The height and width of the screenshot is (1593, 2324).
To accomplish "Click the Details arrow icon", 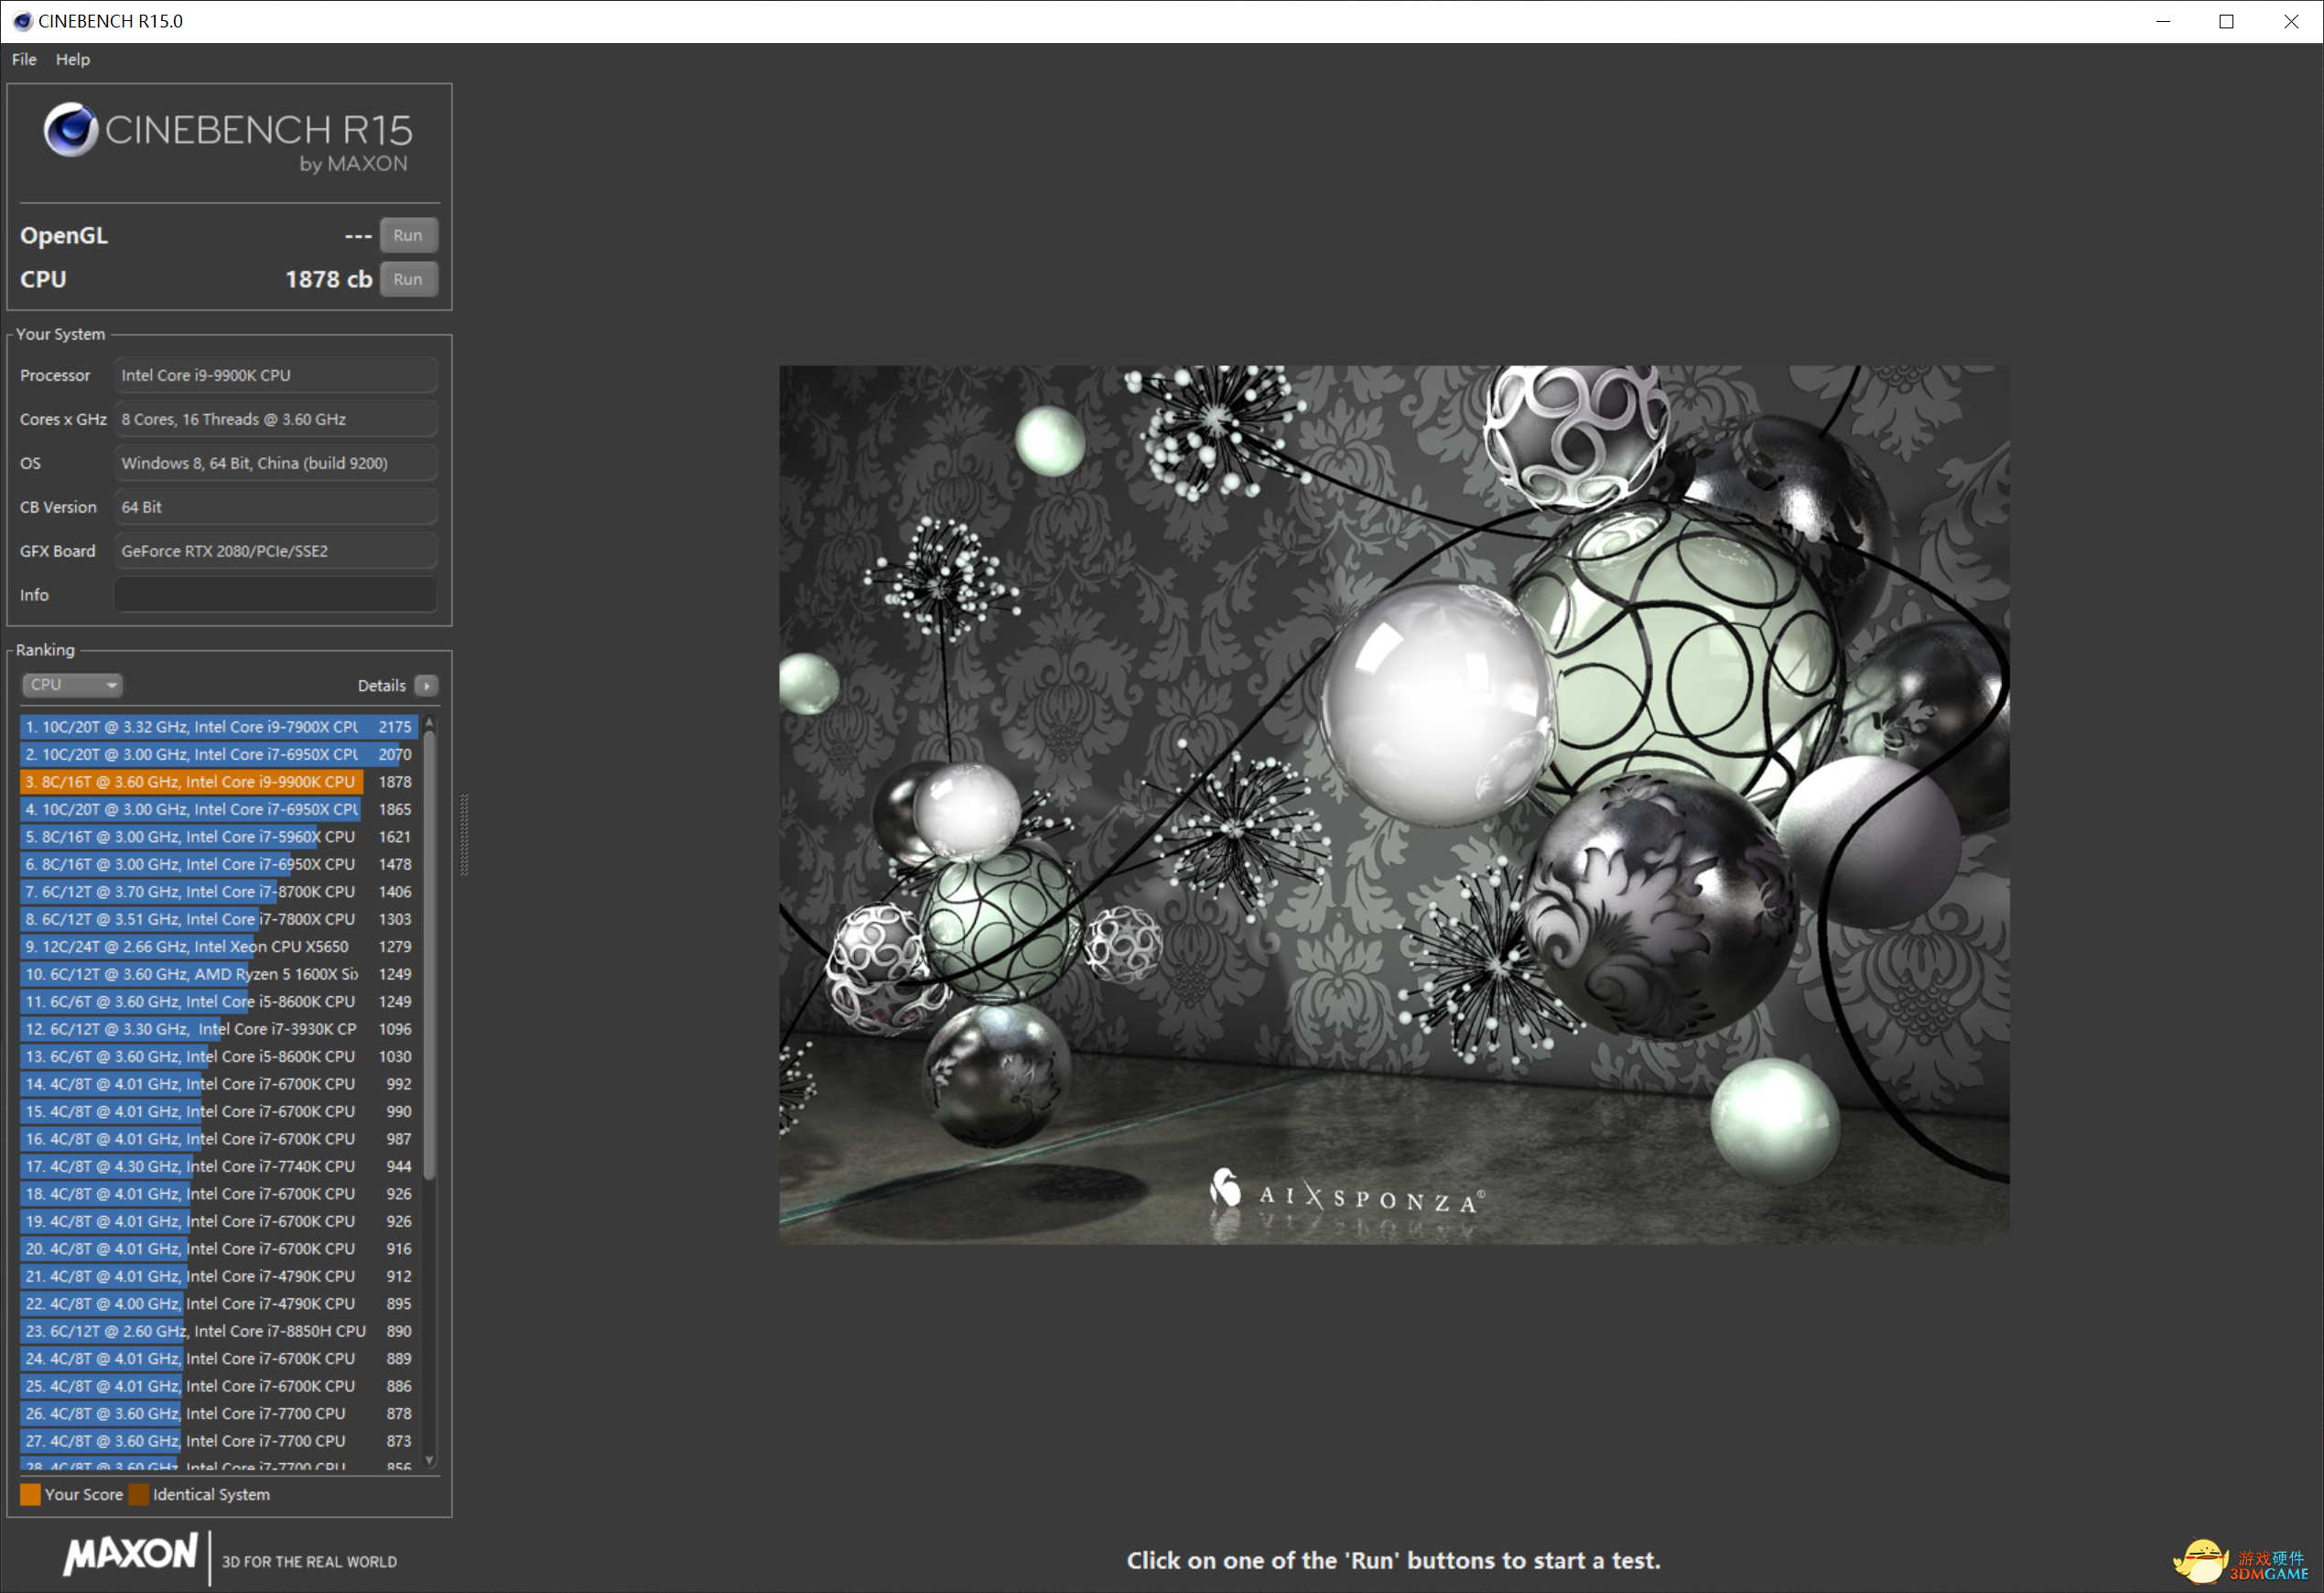I will [427, 686].
